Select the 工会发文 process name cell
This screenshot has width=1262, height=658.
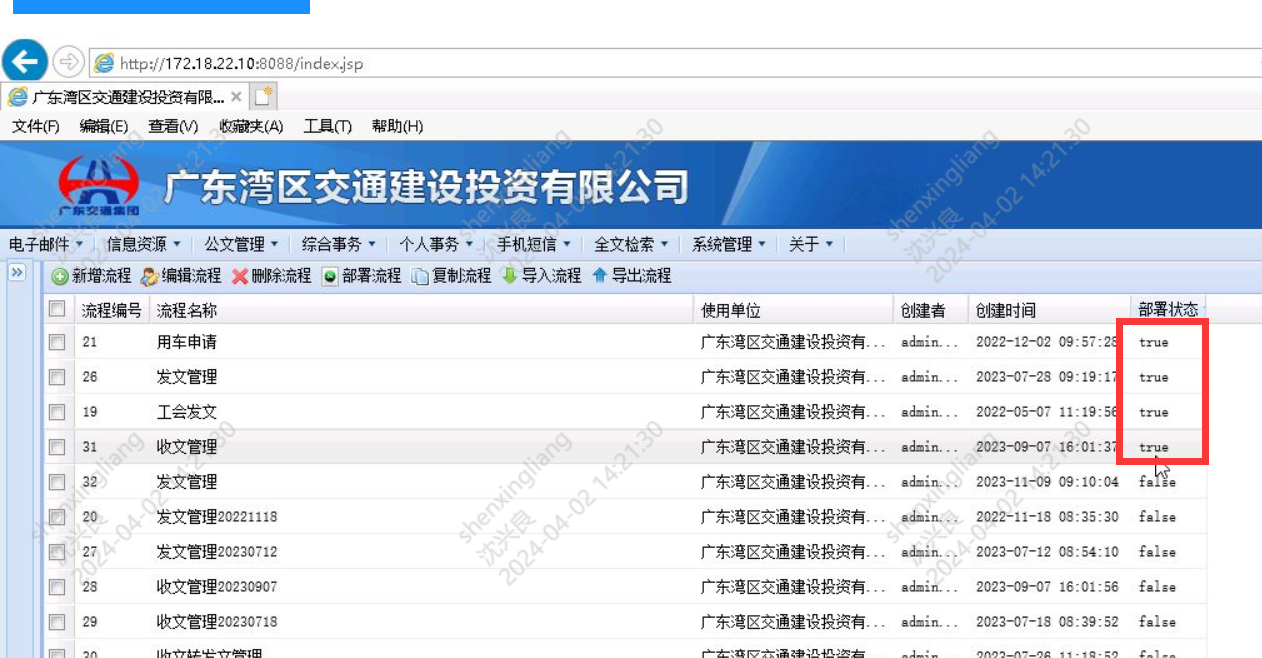click(187, 412)
